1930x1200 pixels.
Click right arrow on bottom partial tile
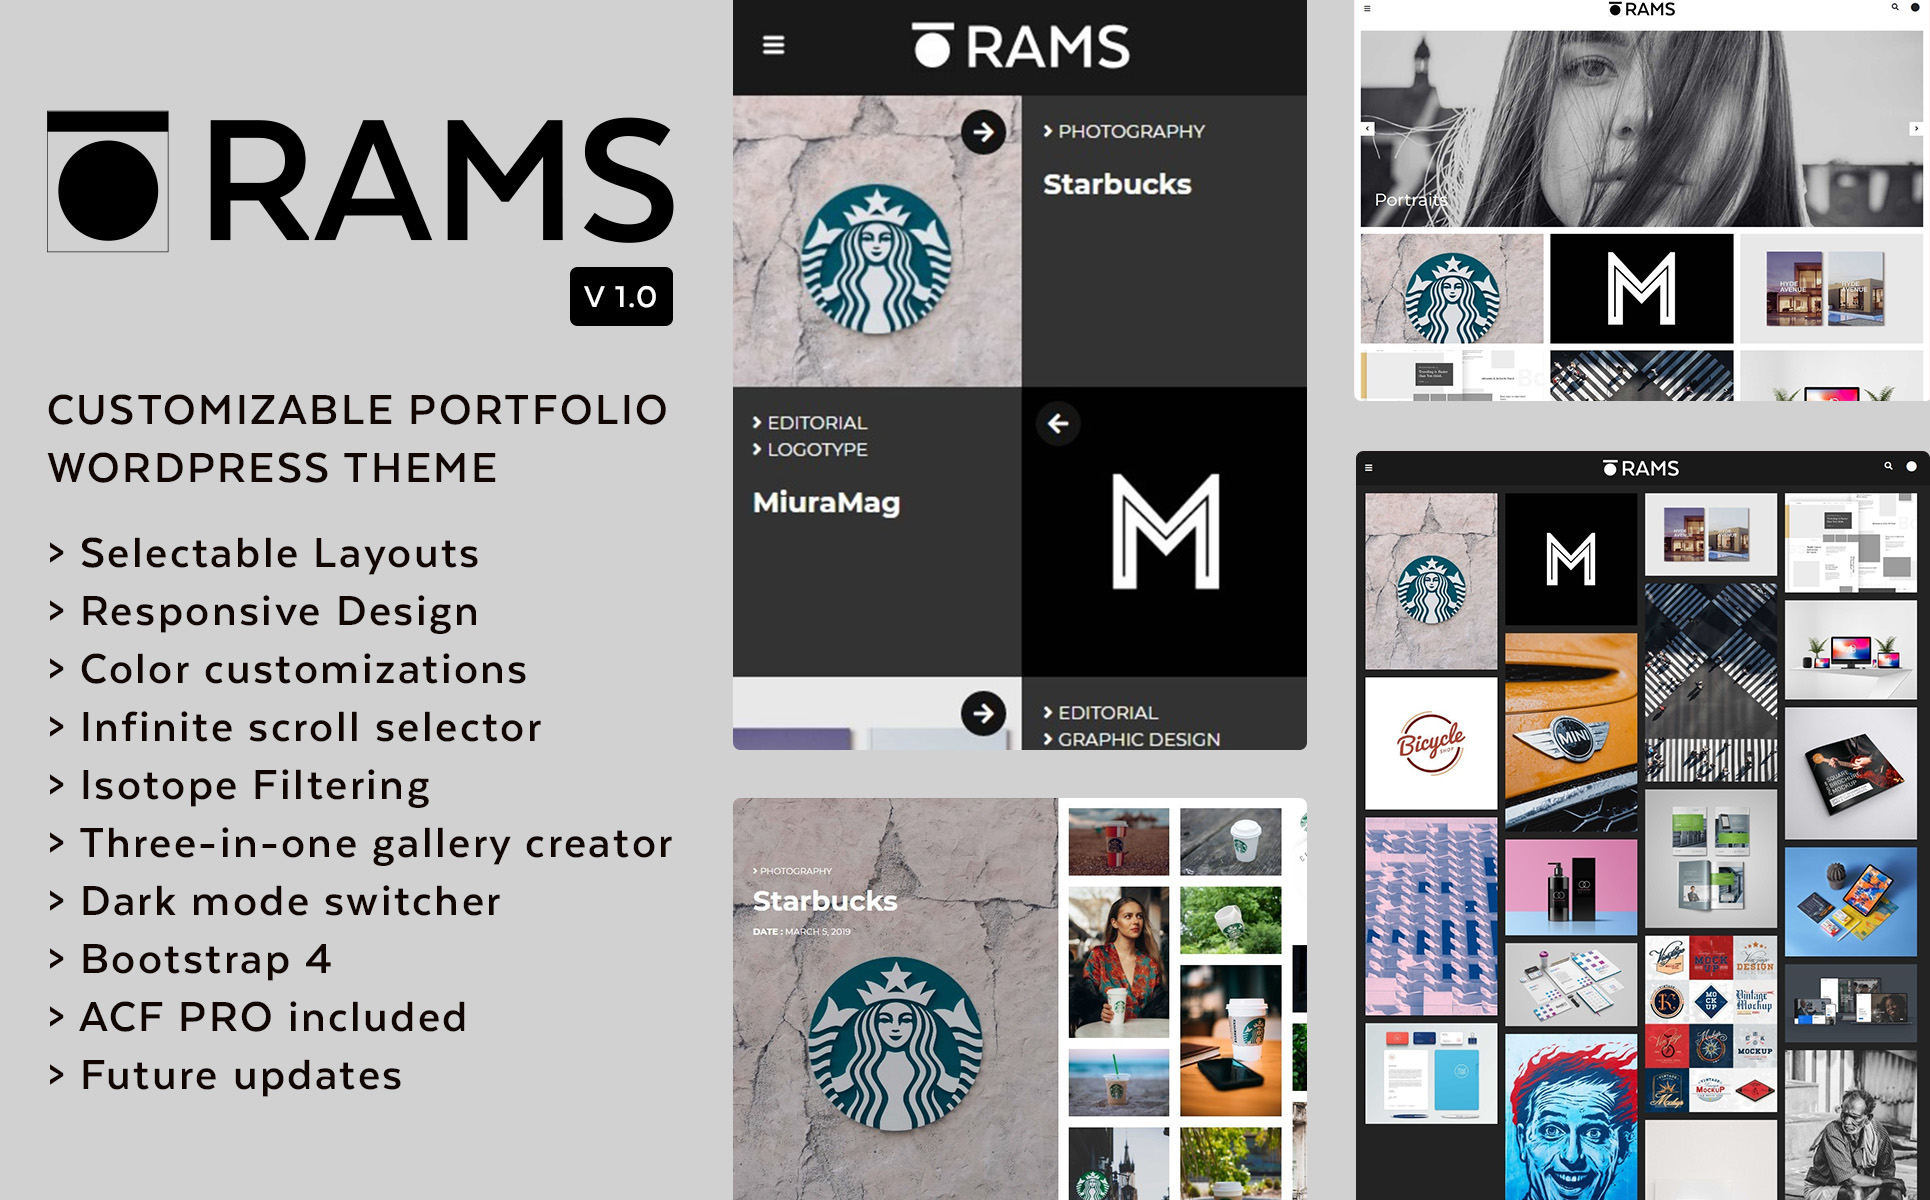point(983,713)
